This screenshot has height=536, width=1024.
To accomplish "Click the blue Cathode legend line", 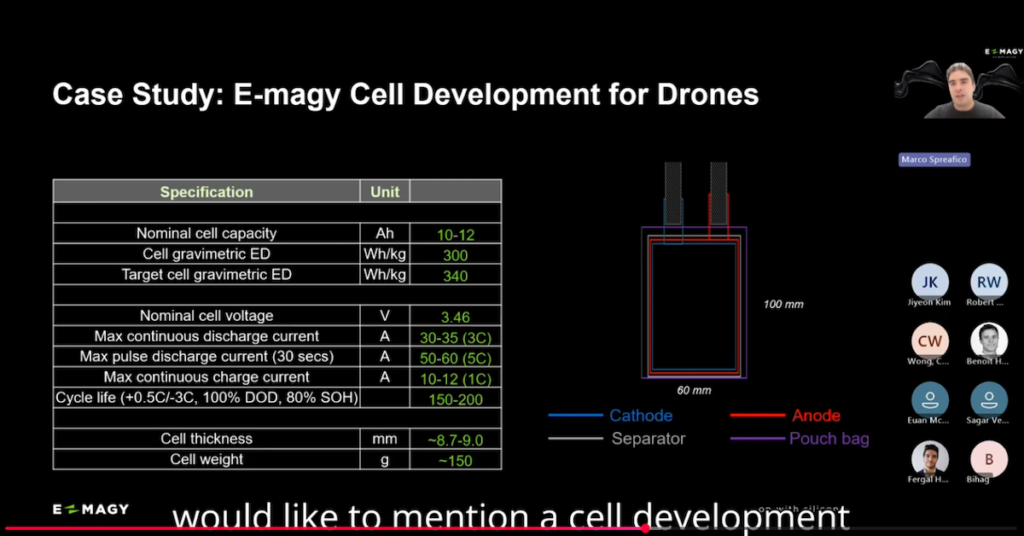I will pos(575,415).
